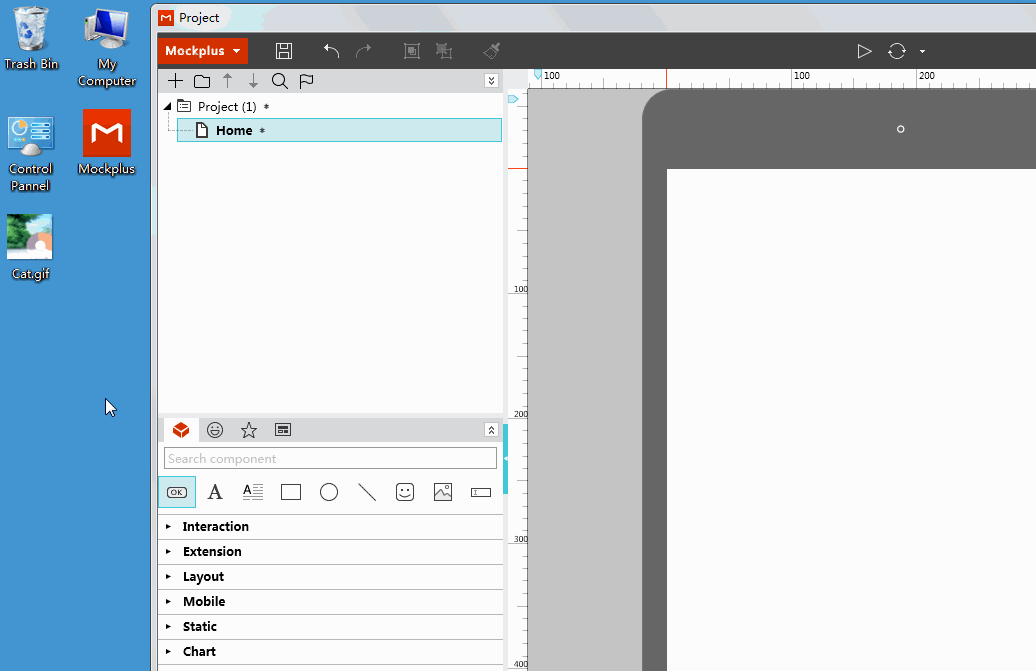The image size is (1036, 671).
Task: Expand the Extension component category
Action: click(330, 551)
